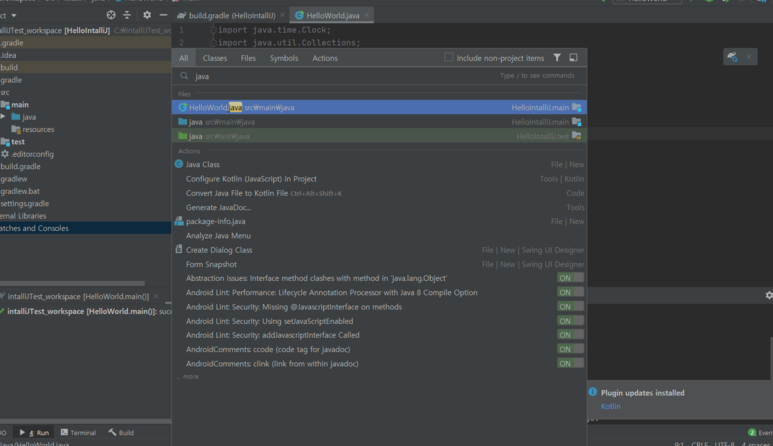Image resolution: width=773 pixels, height=446 pixels.
Task: Choose Convert Java File to Kotlin File
Action: point(379,193)
